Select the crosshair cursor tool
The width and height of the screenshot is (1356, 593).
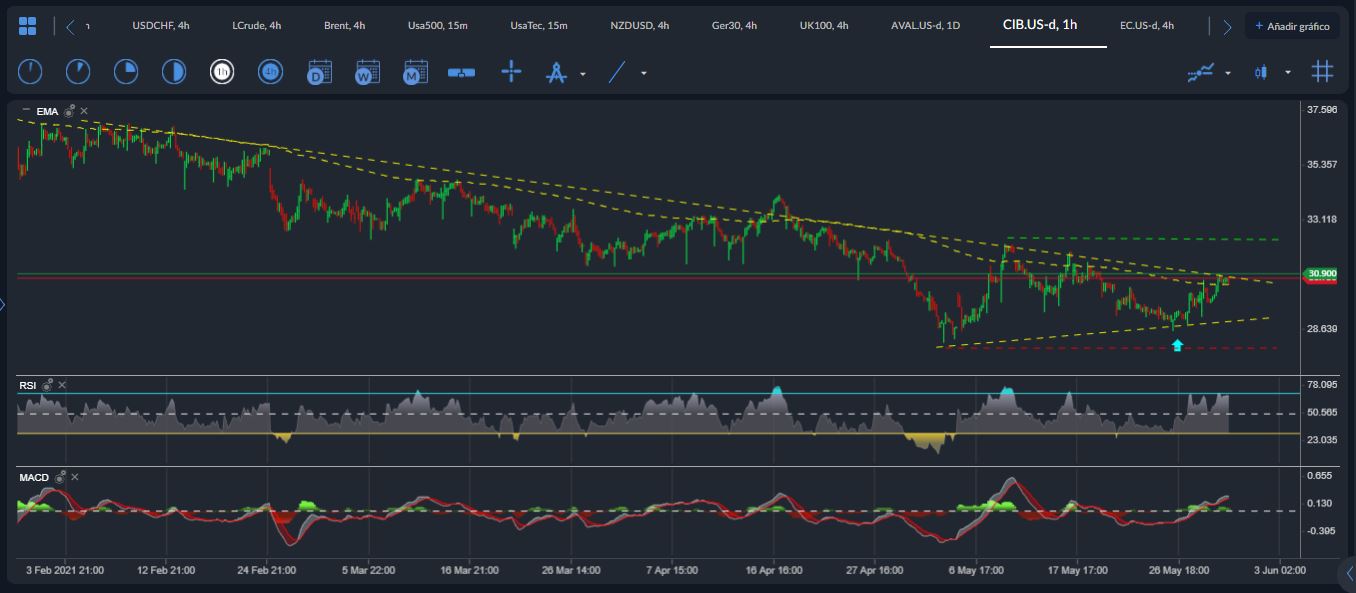tap(511, 72)
